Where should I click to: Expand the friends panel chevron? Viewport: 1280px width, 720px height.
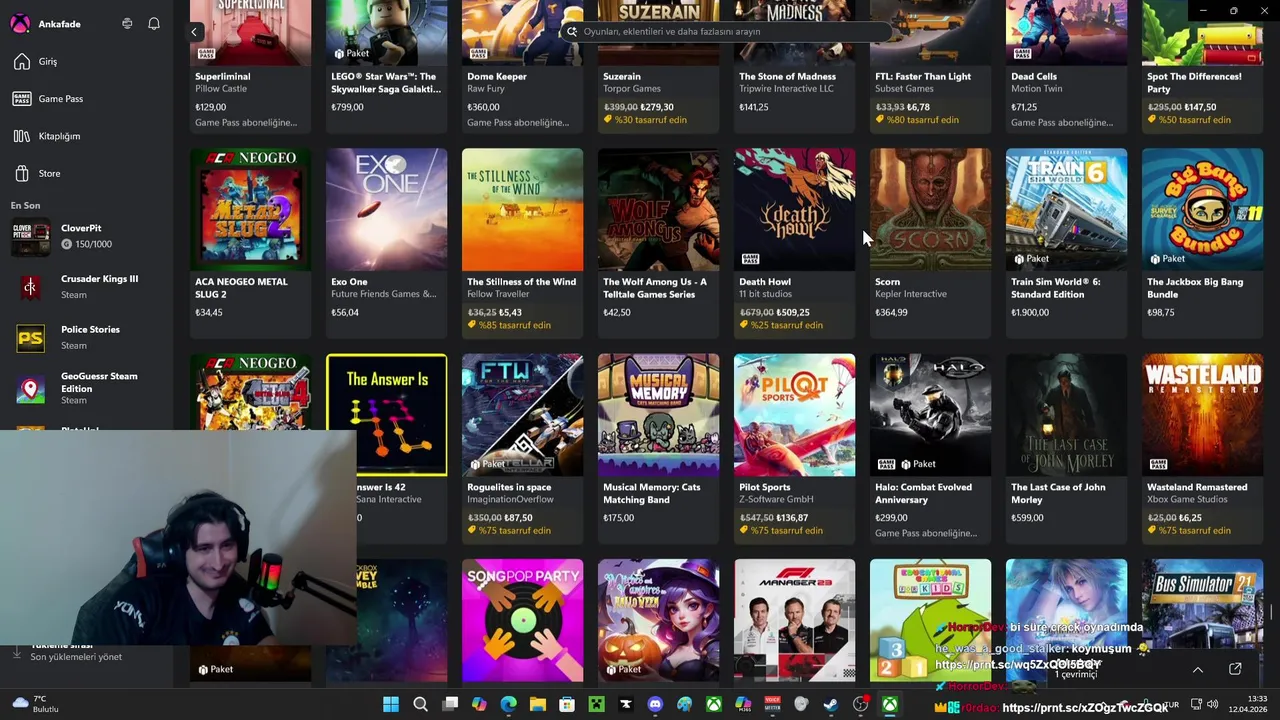(x=1198, y=669)
